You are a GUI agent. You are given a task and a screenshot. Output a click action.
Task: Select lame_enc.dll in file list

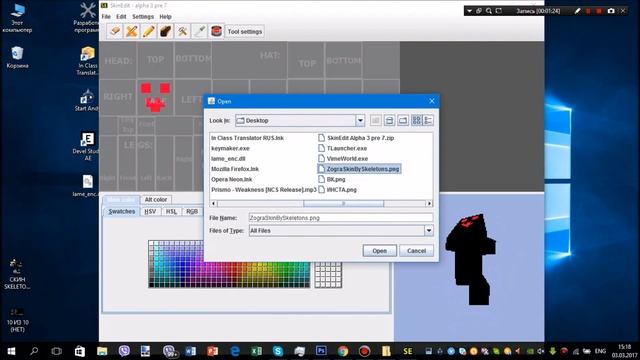pos(228,158)
